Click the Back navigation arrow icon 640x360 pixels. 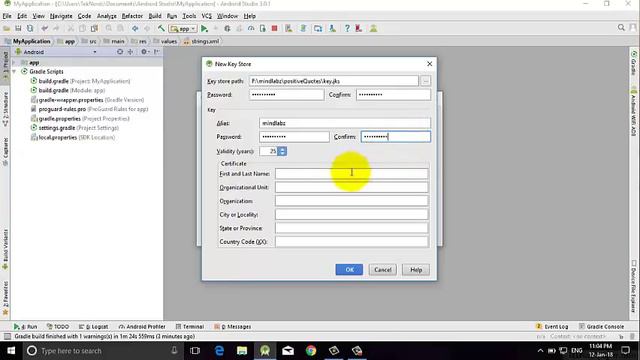(x=135, y=29)
